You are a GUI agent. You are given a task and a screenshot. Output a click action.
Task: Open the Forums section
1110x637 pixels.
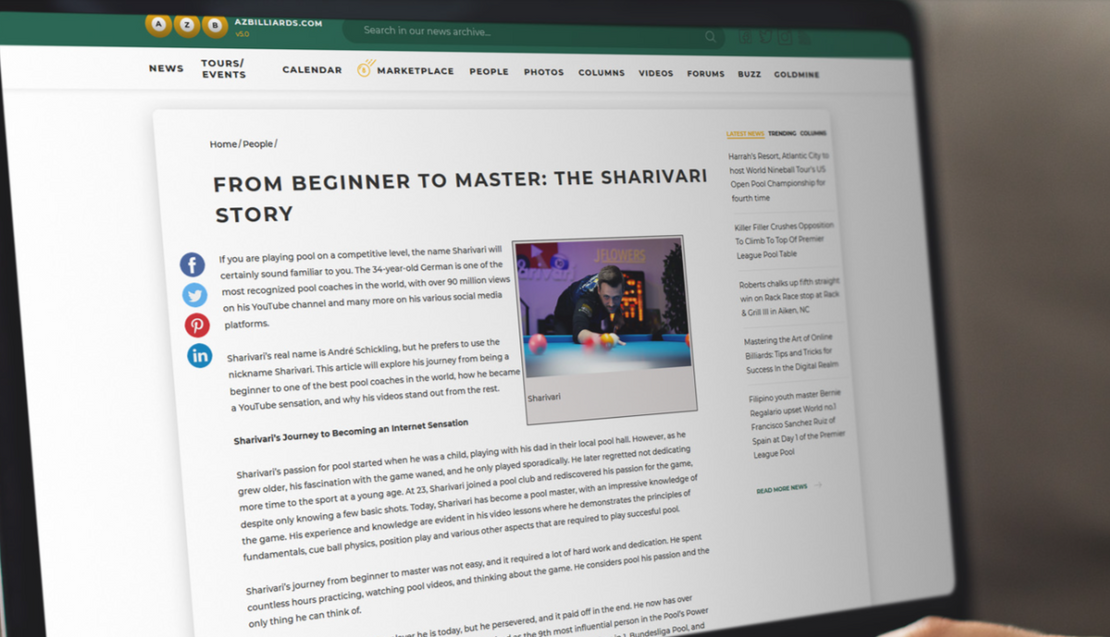(x=705, y=74)
